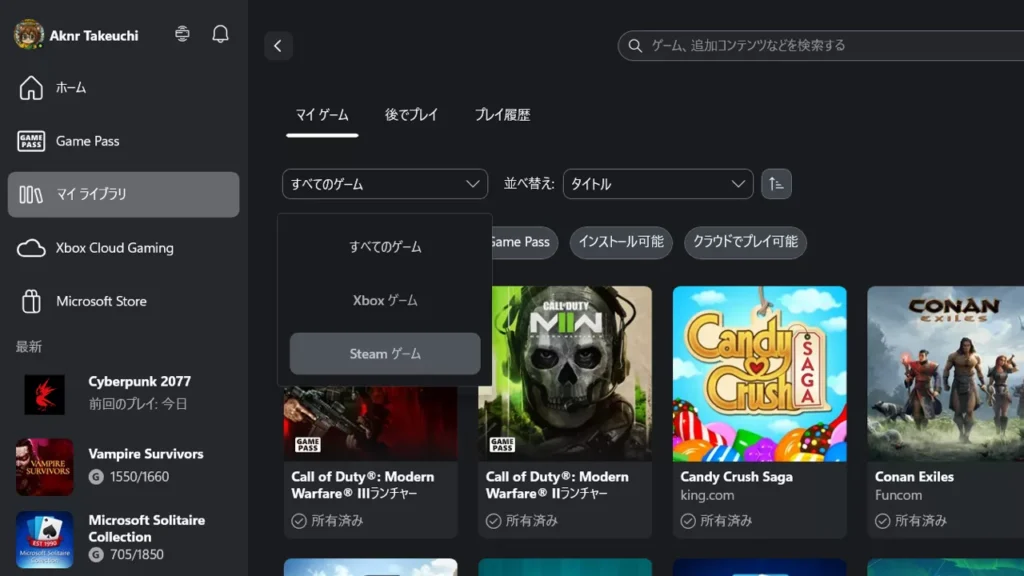This screenshot has width=1024, height=576.
Task: Click the Game Pass badge icon in sidebar
Action: point(31,141)
